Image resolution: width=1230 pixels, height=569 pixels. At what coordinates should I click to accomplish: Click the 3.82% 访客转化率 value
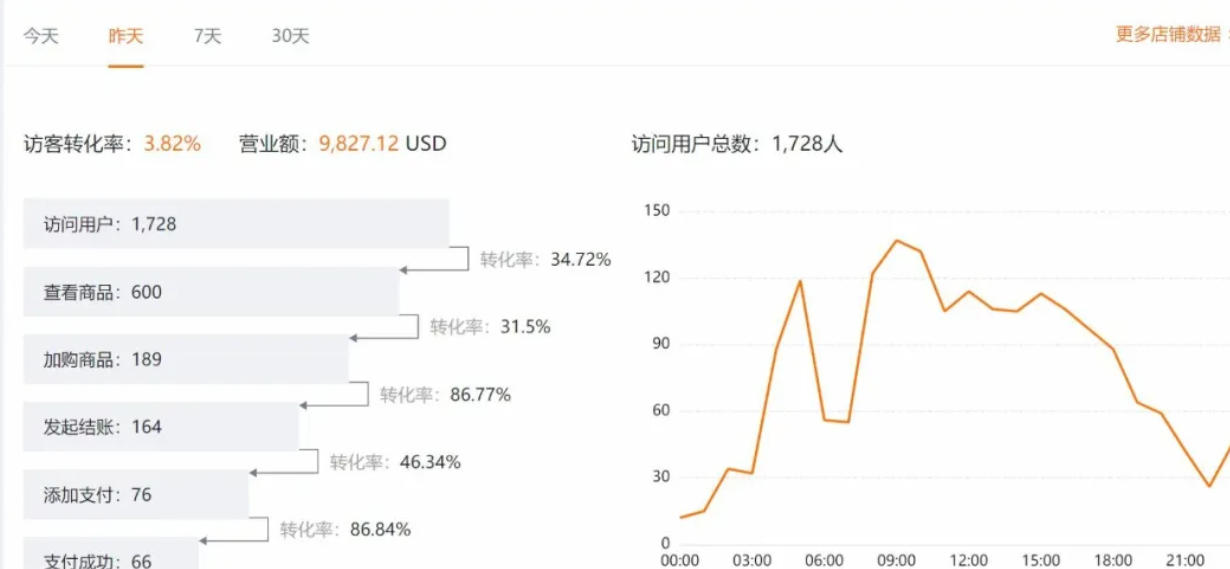coord(172,144)
